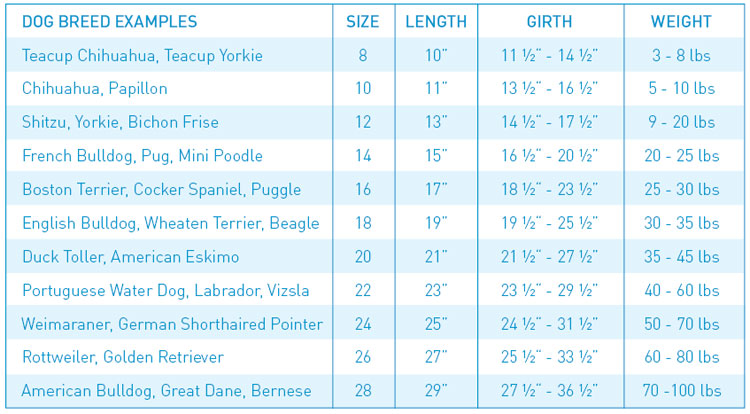750x414 pixels.
Task: Select American Bulldog, Great Dane, Bernese
Action: 166,391
